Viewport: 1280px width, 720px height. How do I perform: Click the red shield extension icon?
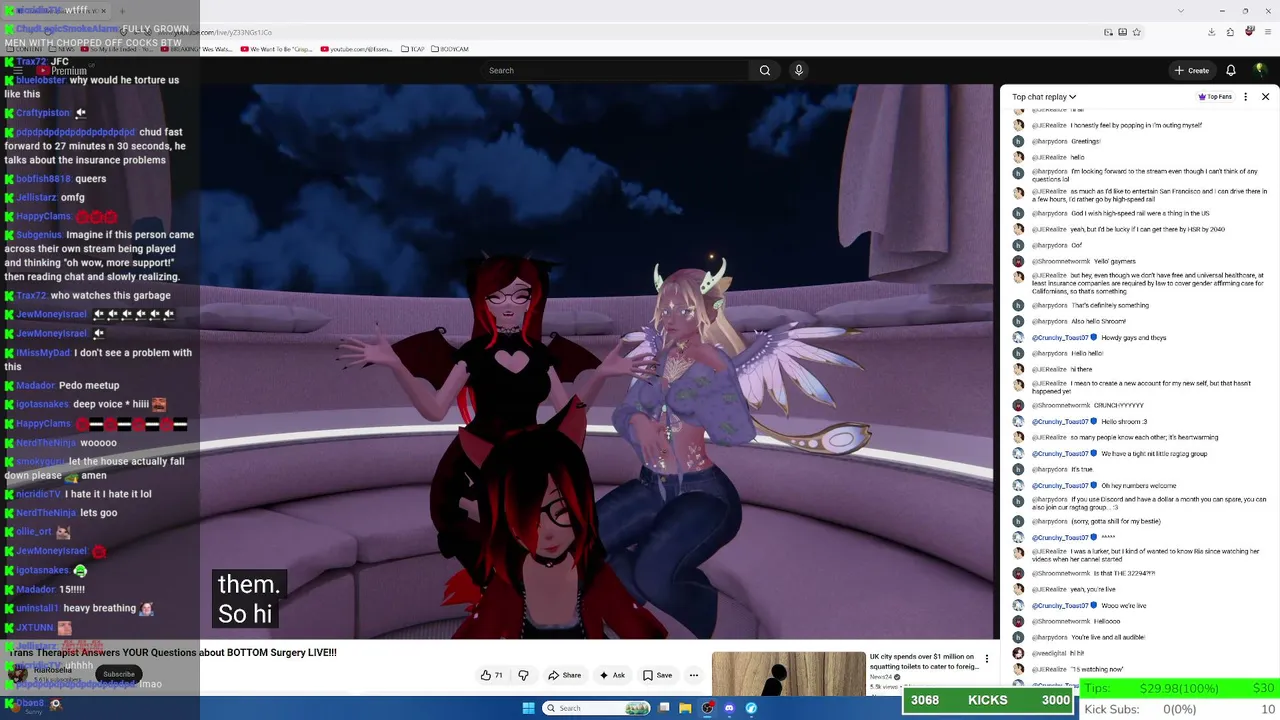[x=1249, y=32]
